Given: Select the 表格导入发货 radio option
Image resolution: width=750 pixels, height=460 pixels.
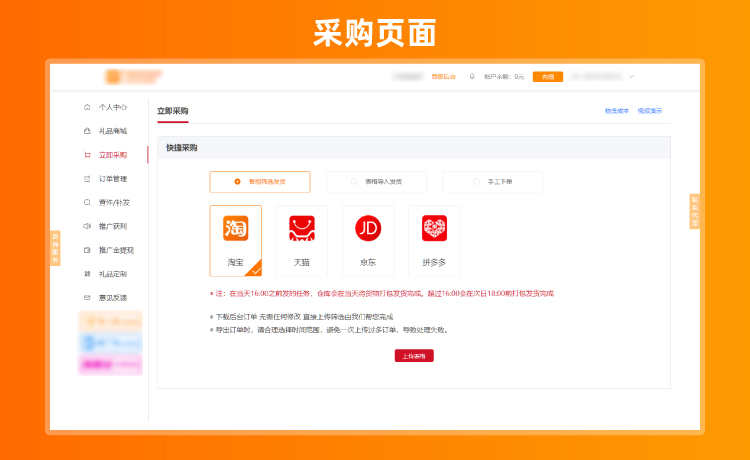Looking at the screenshot, I should click(376, 182).
